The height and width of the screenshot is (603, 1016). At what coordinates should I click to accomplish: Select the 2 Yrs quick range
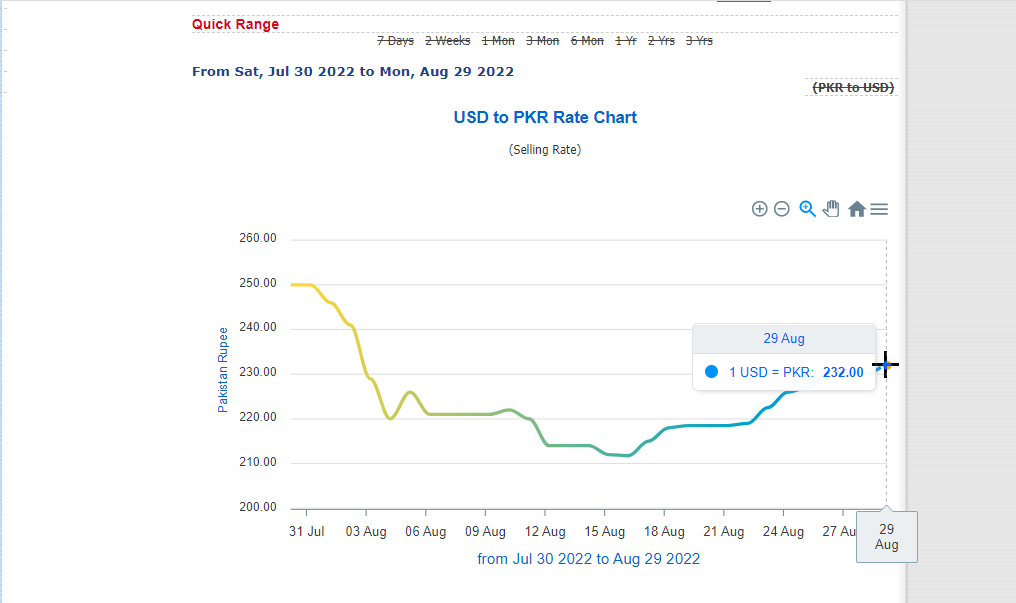point(661,41)
